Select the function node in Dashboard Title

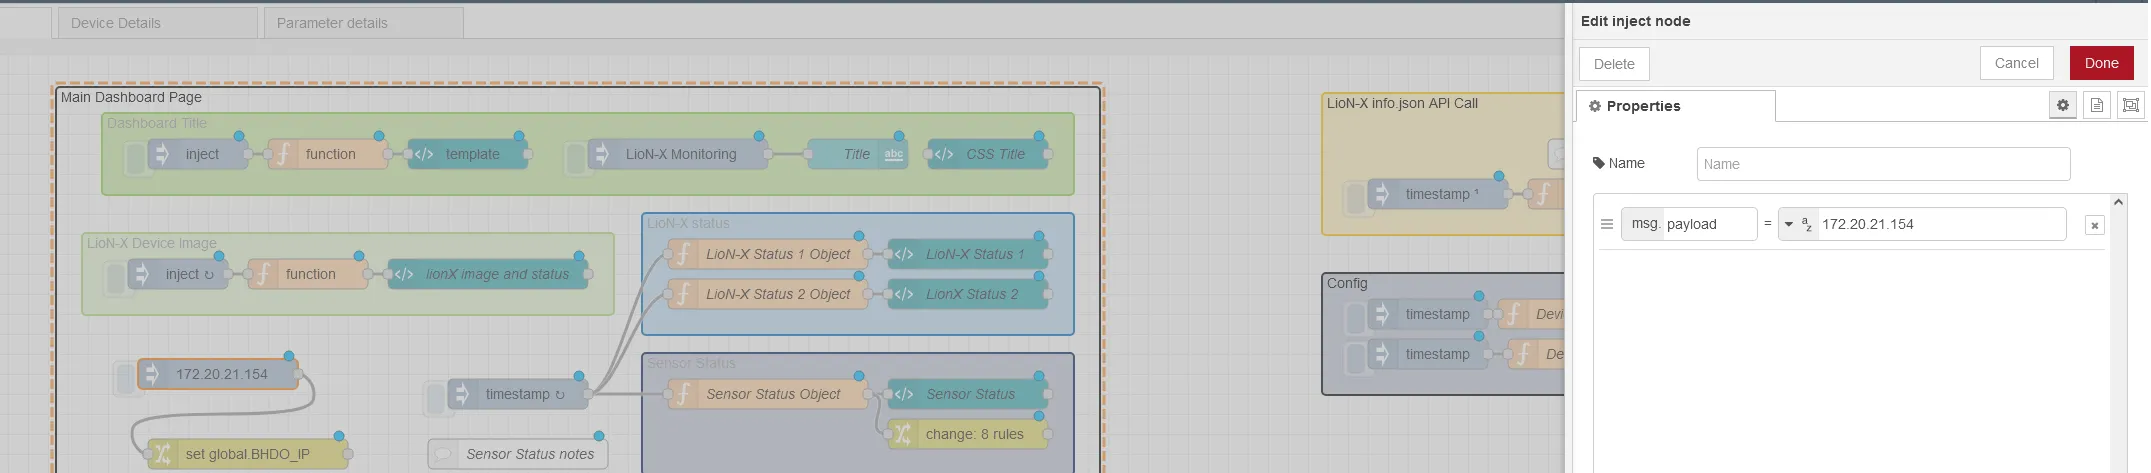pyautogui.click(x=328, y=154)
